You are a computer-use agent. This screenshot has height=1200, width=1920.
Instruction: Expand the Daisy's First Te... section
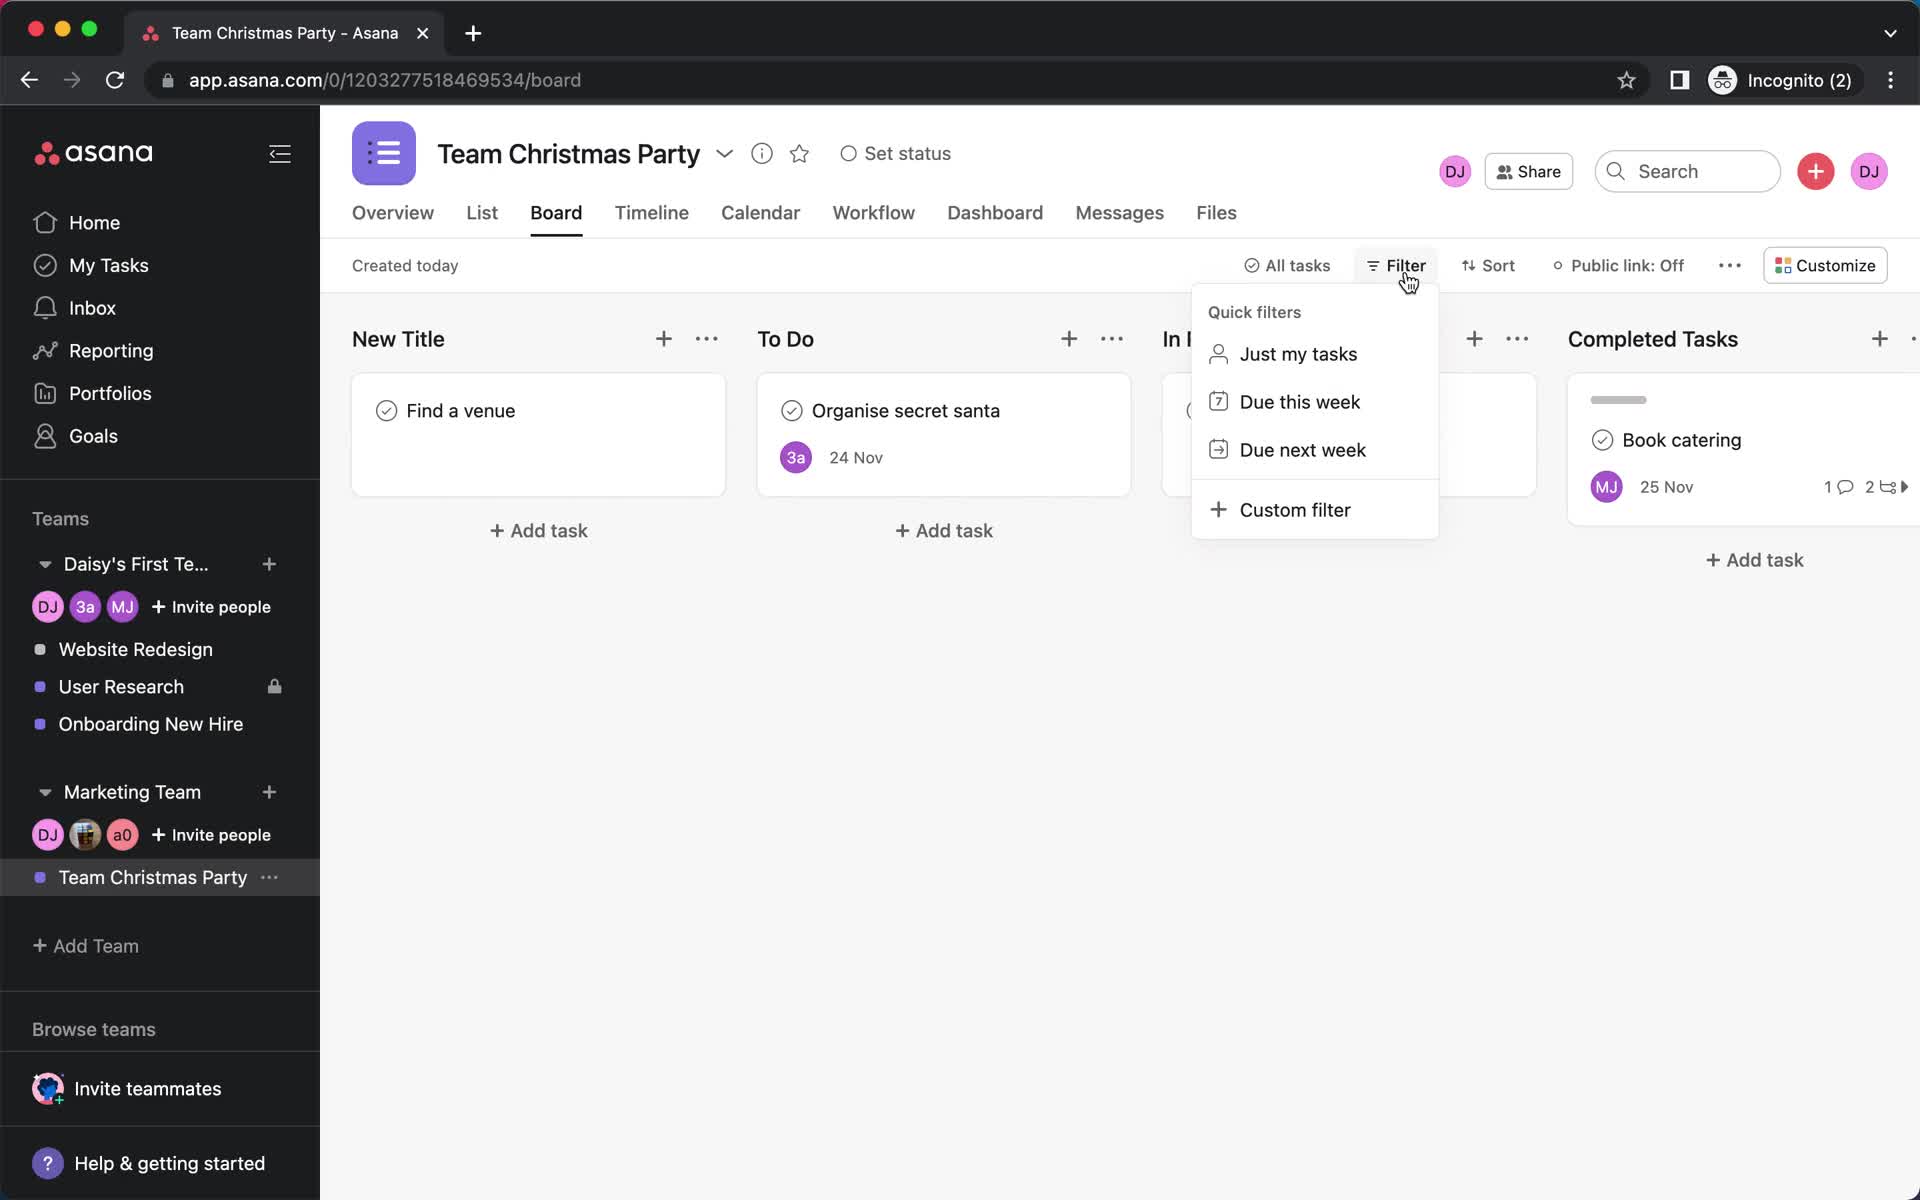pos(44,563)
